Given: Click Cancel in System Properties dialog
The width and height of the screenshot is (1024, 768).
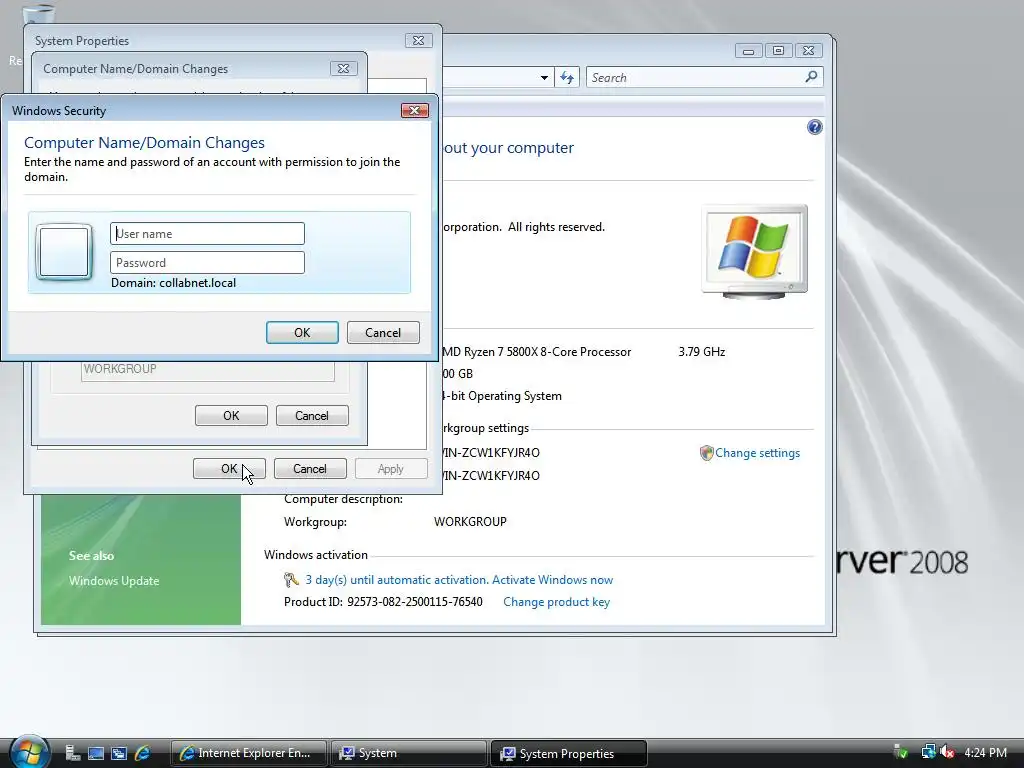Looking at the screenshot, I should pyautogui.click(x=310, y=468).
